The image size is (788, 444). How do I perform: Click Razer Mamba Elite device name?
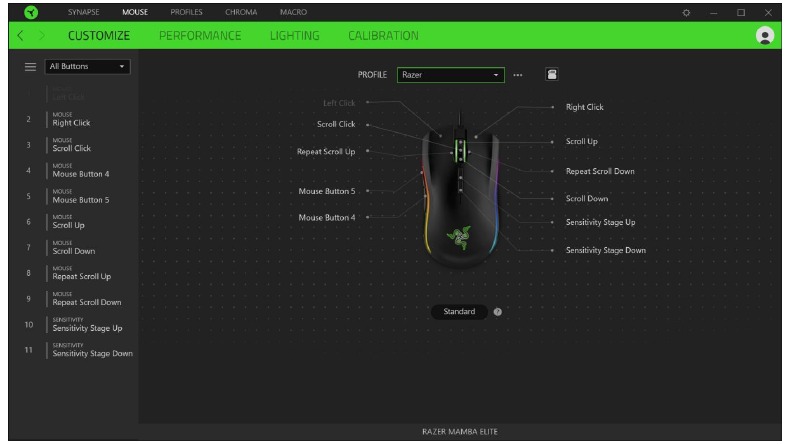tap(460, 431)
